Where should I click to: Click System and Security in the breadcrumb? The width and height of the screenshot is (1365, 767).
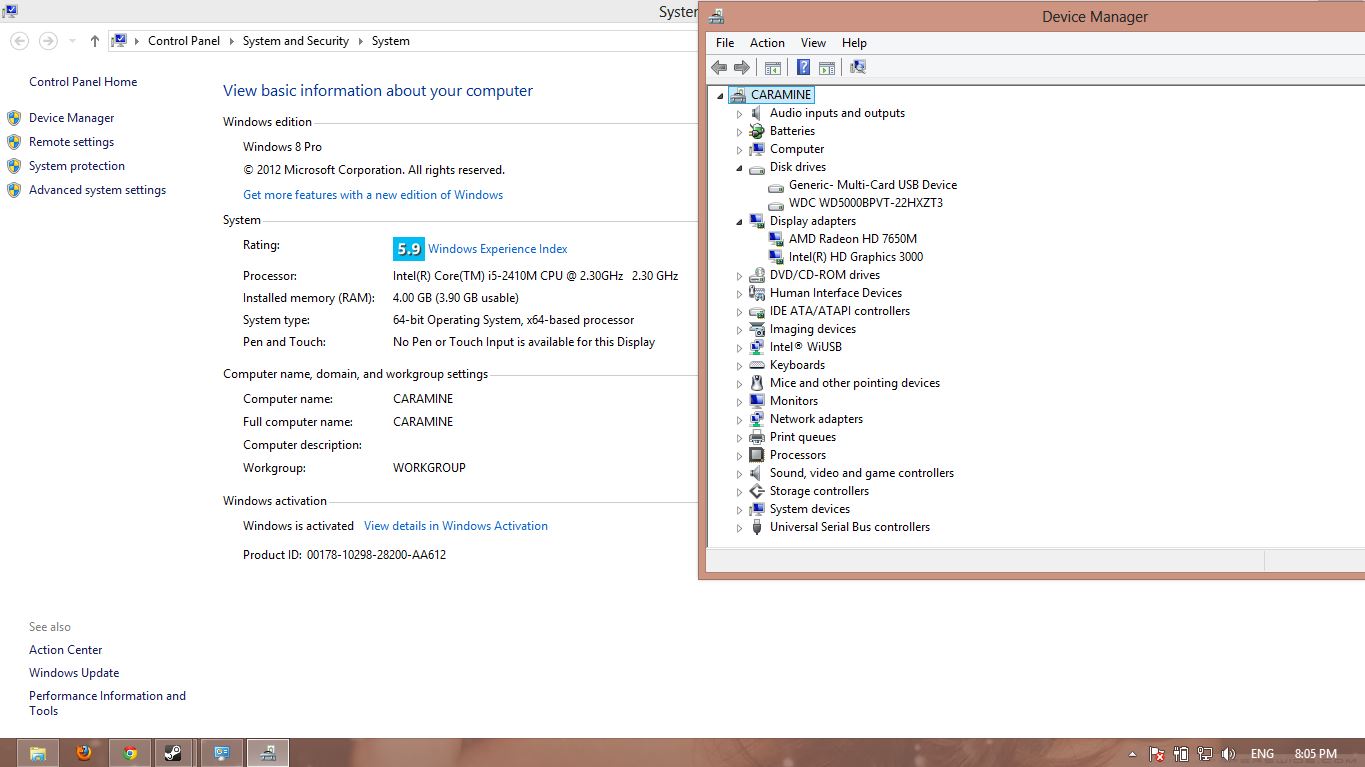[296, 41]
